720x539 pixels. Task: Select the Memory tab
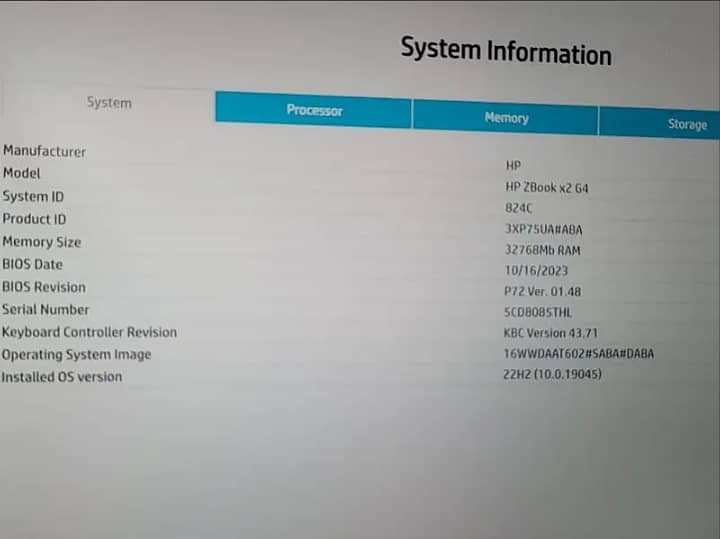(506, 118)
